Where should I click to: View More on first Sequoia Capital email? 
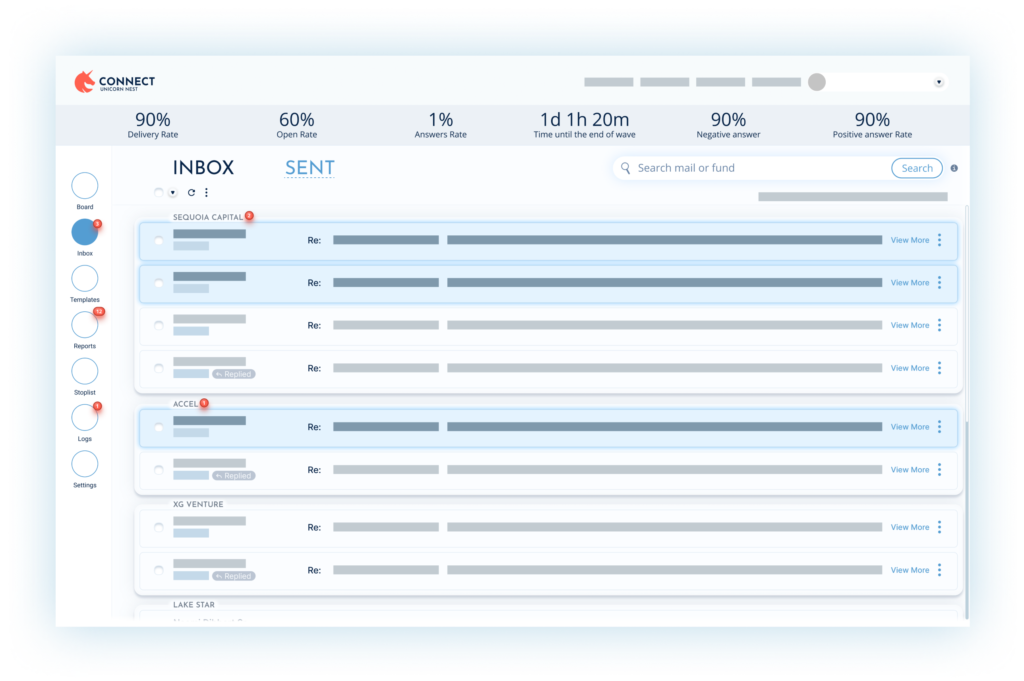[910, 240]
